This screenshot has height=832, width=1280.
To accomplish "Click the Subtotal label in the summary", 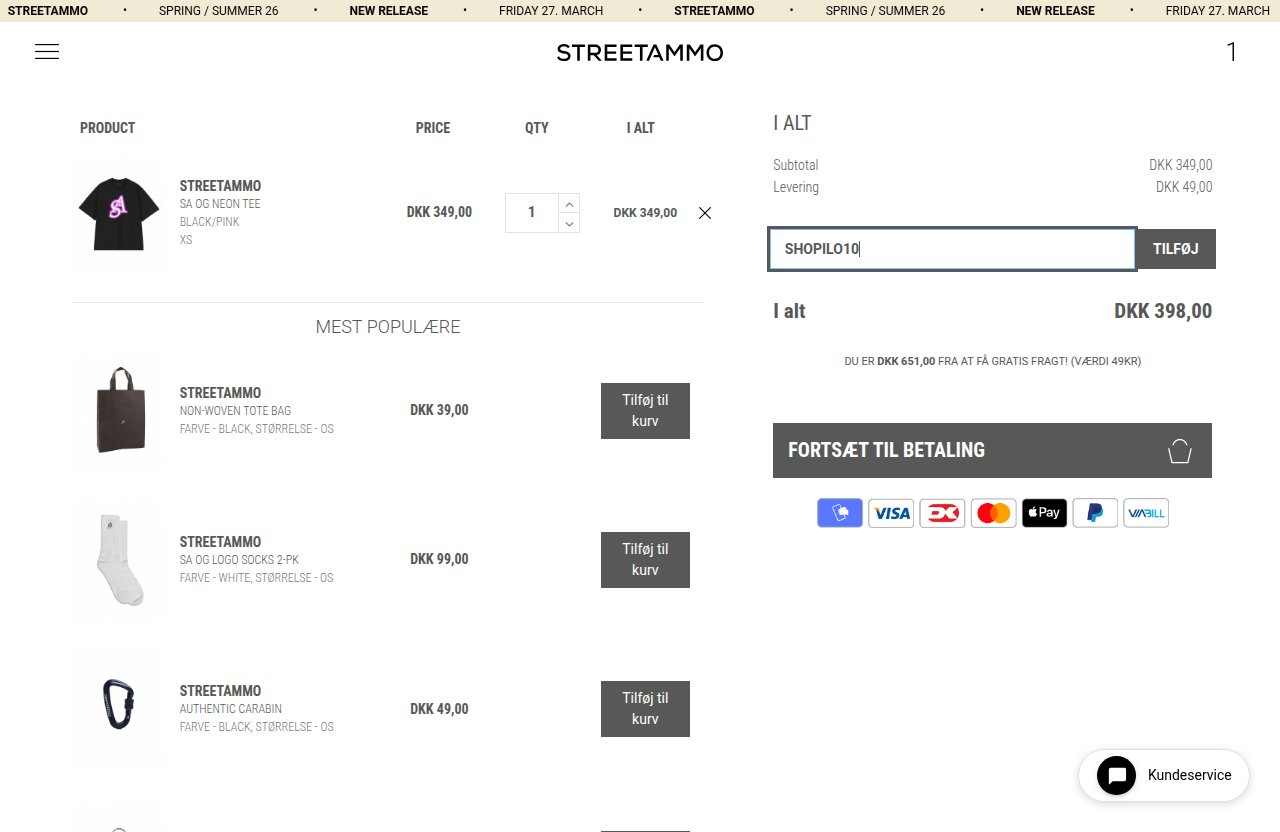I will (796, 165).
